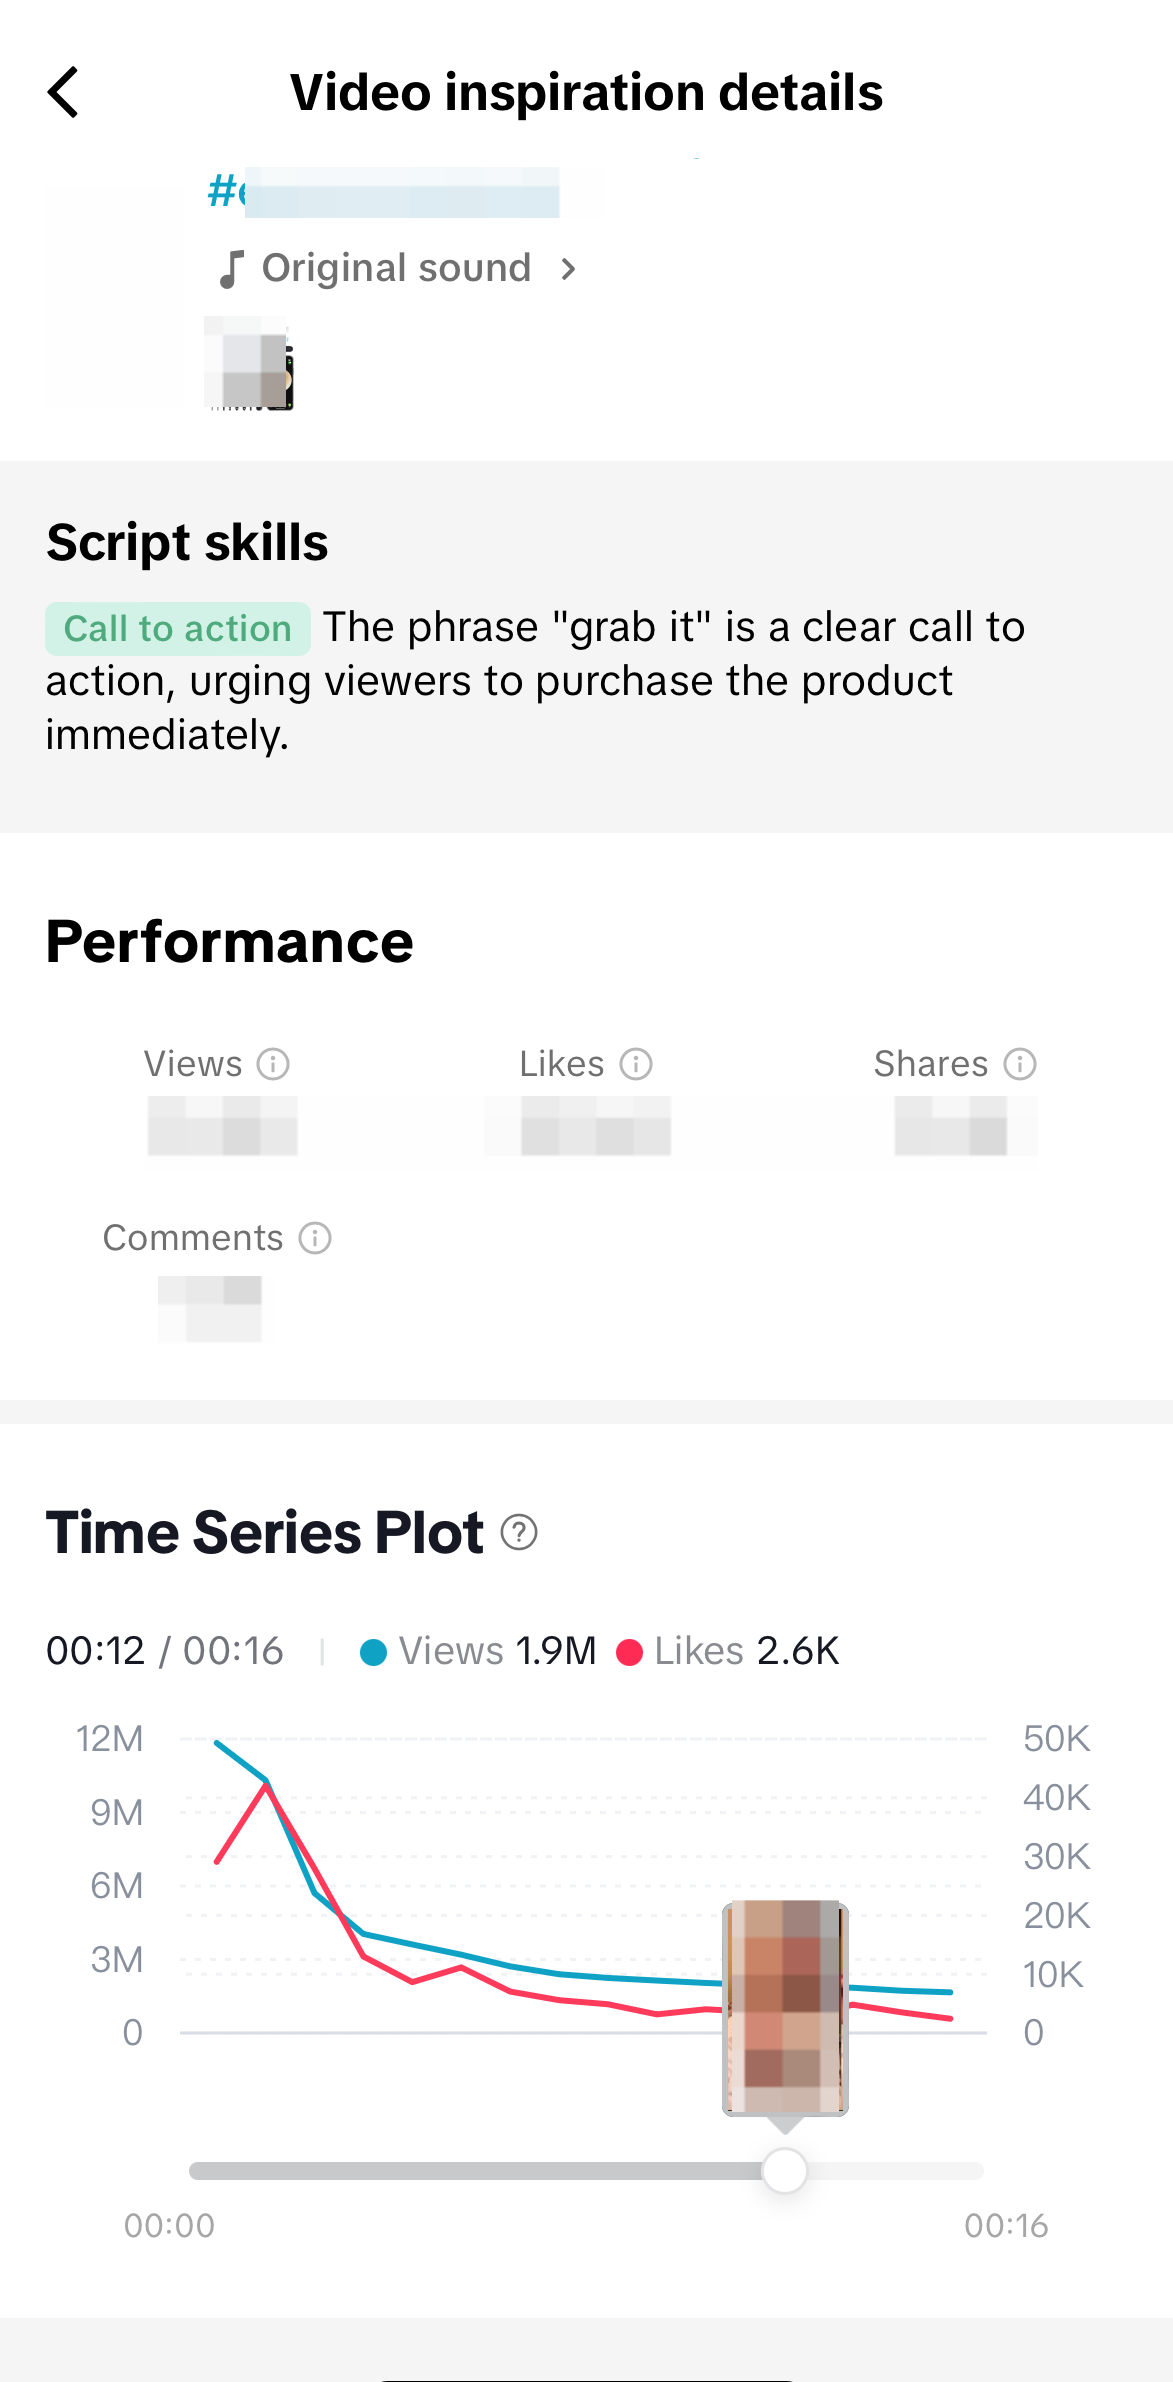The width and height of the screenshot is (1173, 2382).
Task: Tap the music note icon
Action: [231, 269]
